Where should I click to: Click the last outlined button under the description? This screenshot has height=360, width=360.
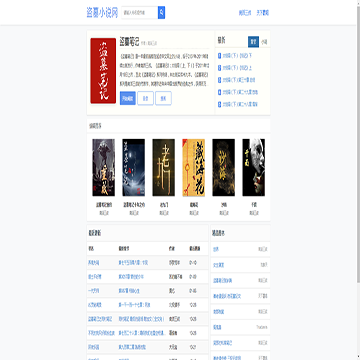[x=163, y=98]
